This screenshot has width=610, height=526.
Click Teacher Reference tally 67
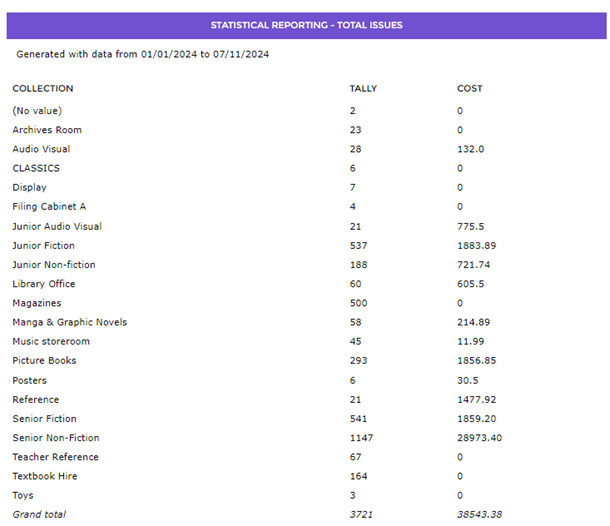356,457
